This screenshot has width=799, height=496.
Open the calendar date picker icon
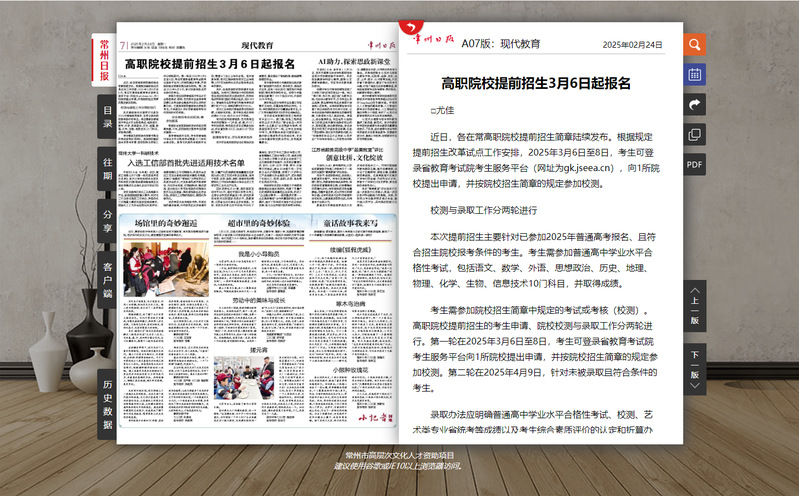tap(694, 74)
